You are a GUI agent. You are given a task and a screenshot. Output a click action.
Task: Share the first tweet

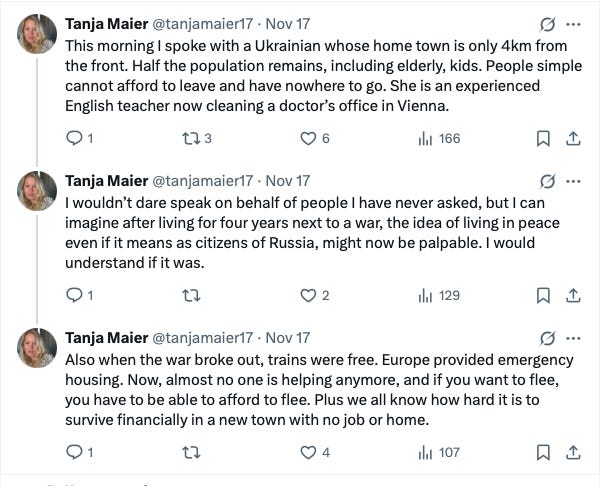click(x=573, y=138)
